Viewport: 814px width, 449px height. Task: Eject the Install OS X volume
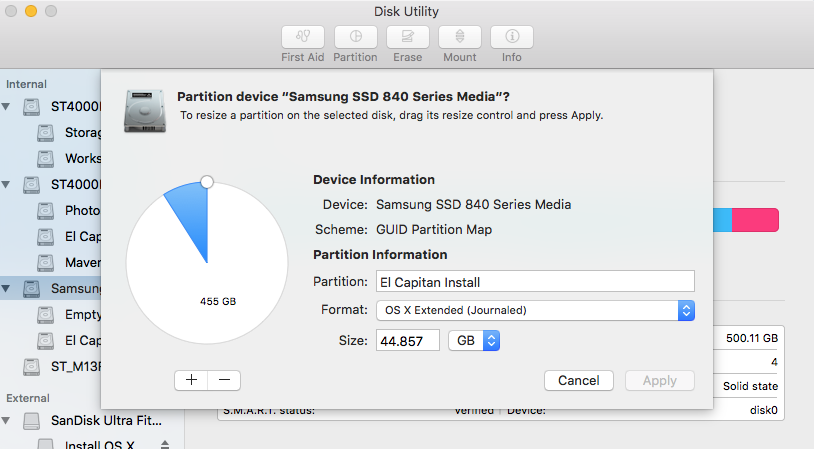click(x=165, y=444)
